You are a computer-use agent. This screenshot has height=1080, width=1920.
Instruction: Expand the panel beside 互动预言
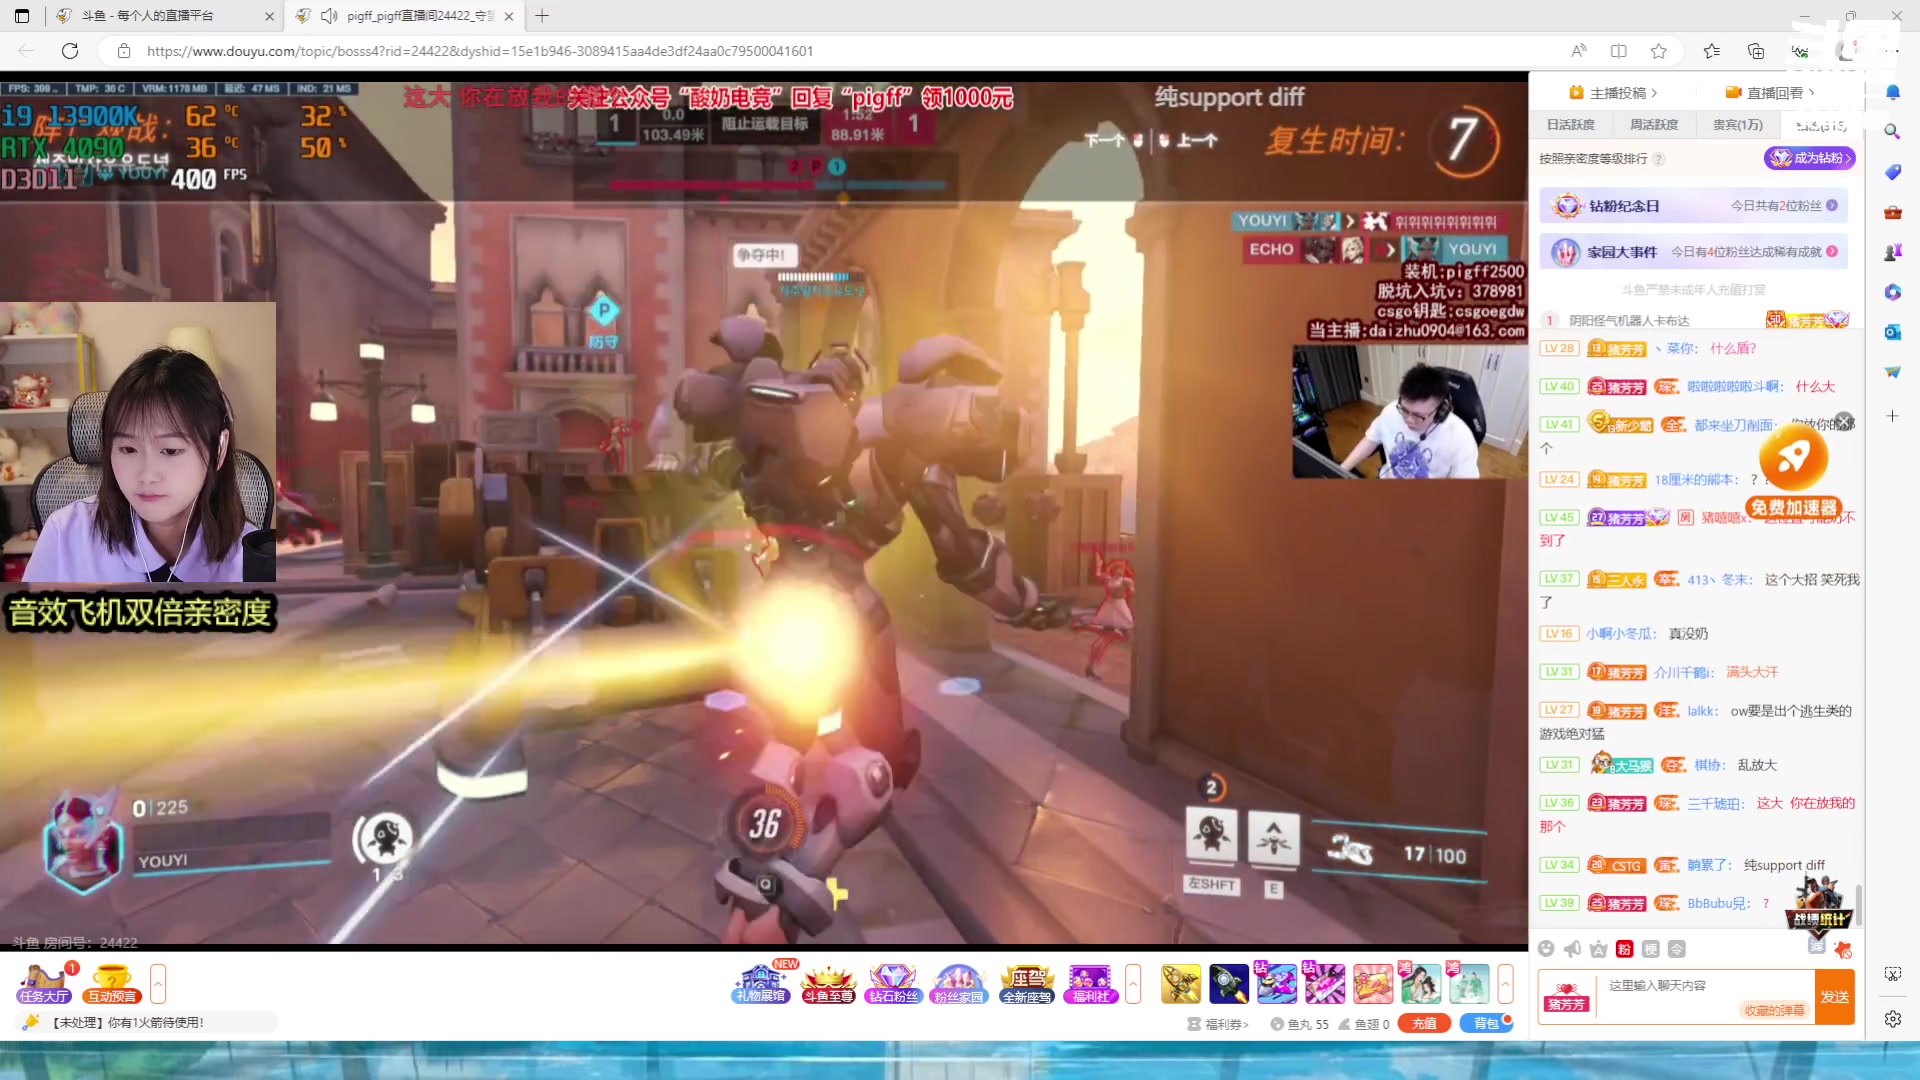pyautogui.click(x=158, y=983)
